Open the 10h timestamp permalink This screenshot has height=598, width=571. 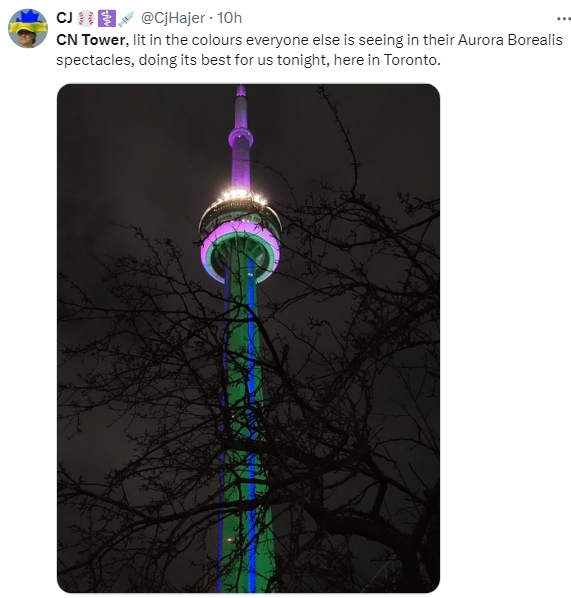[230, 18]
